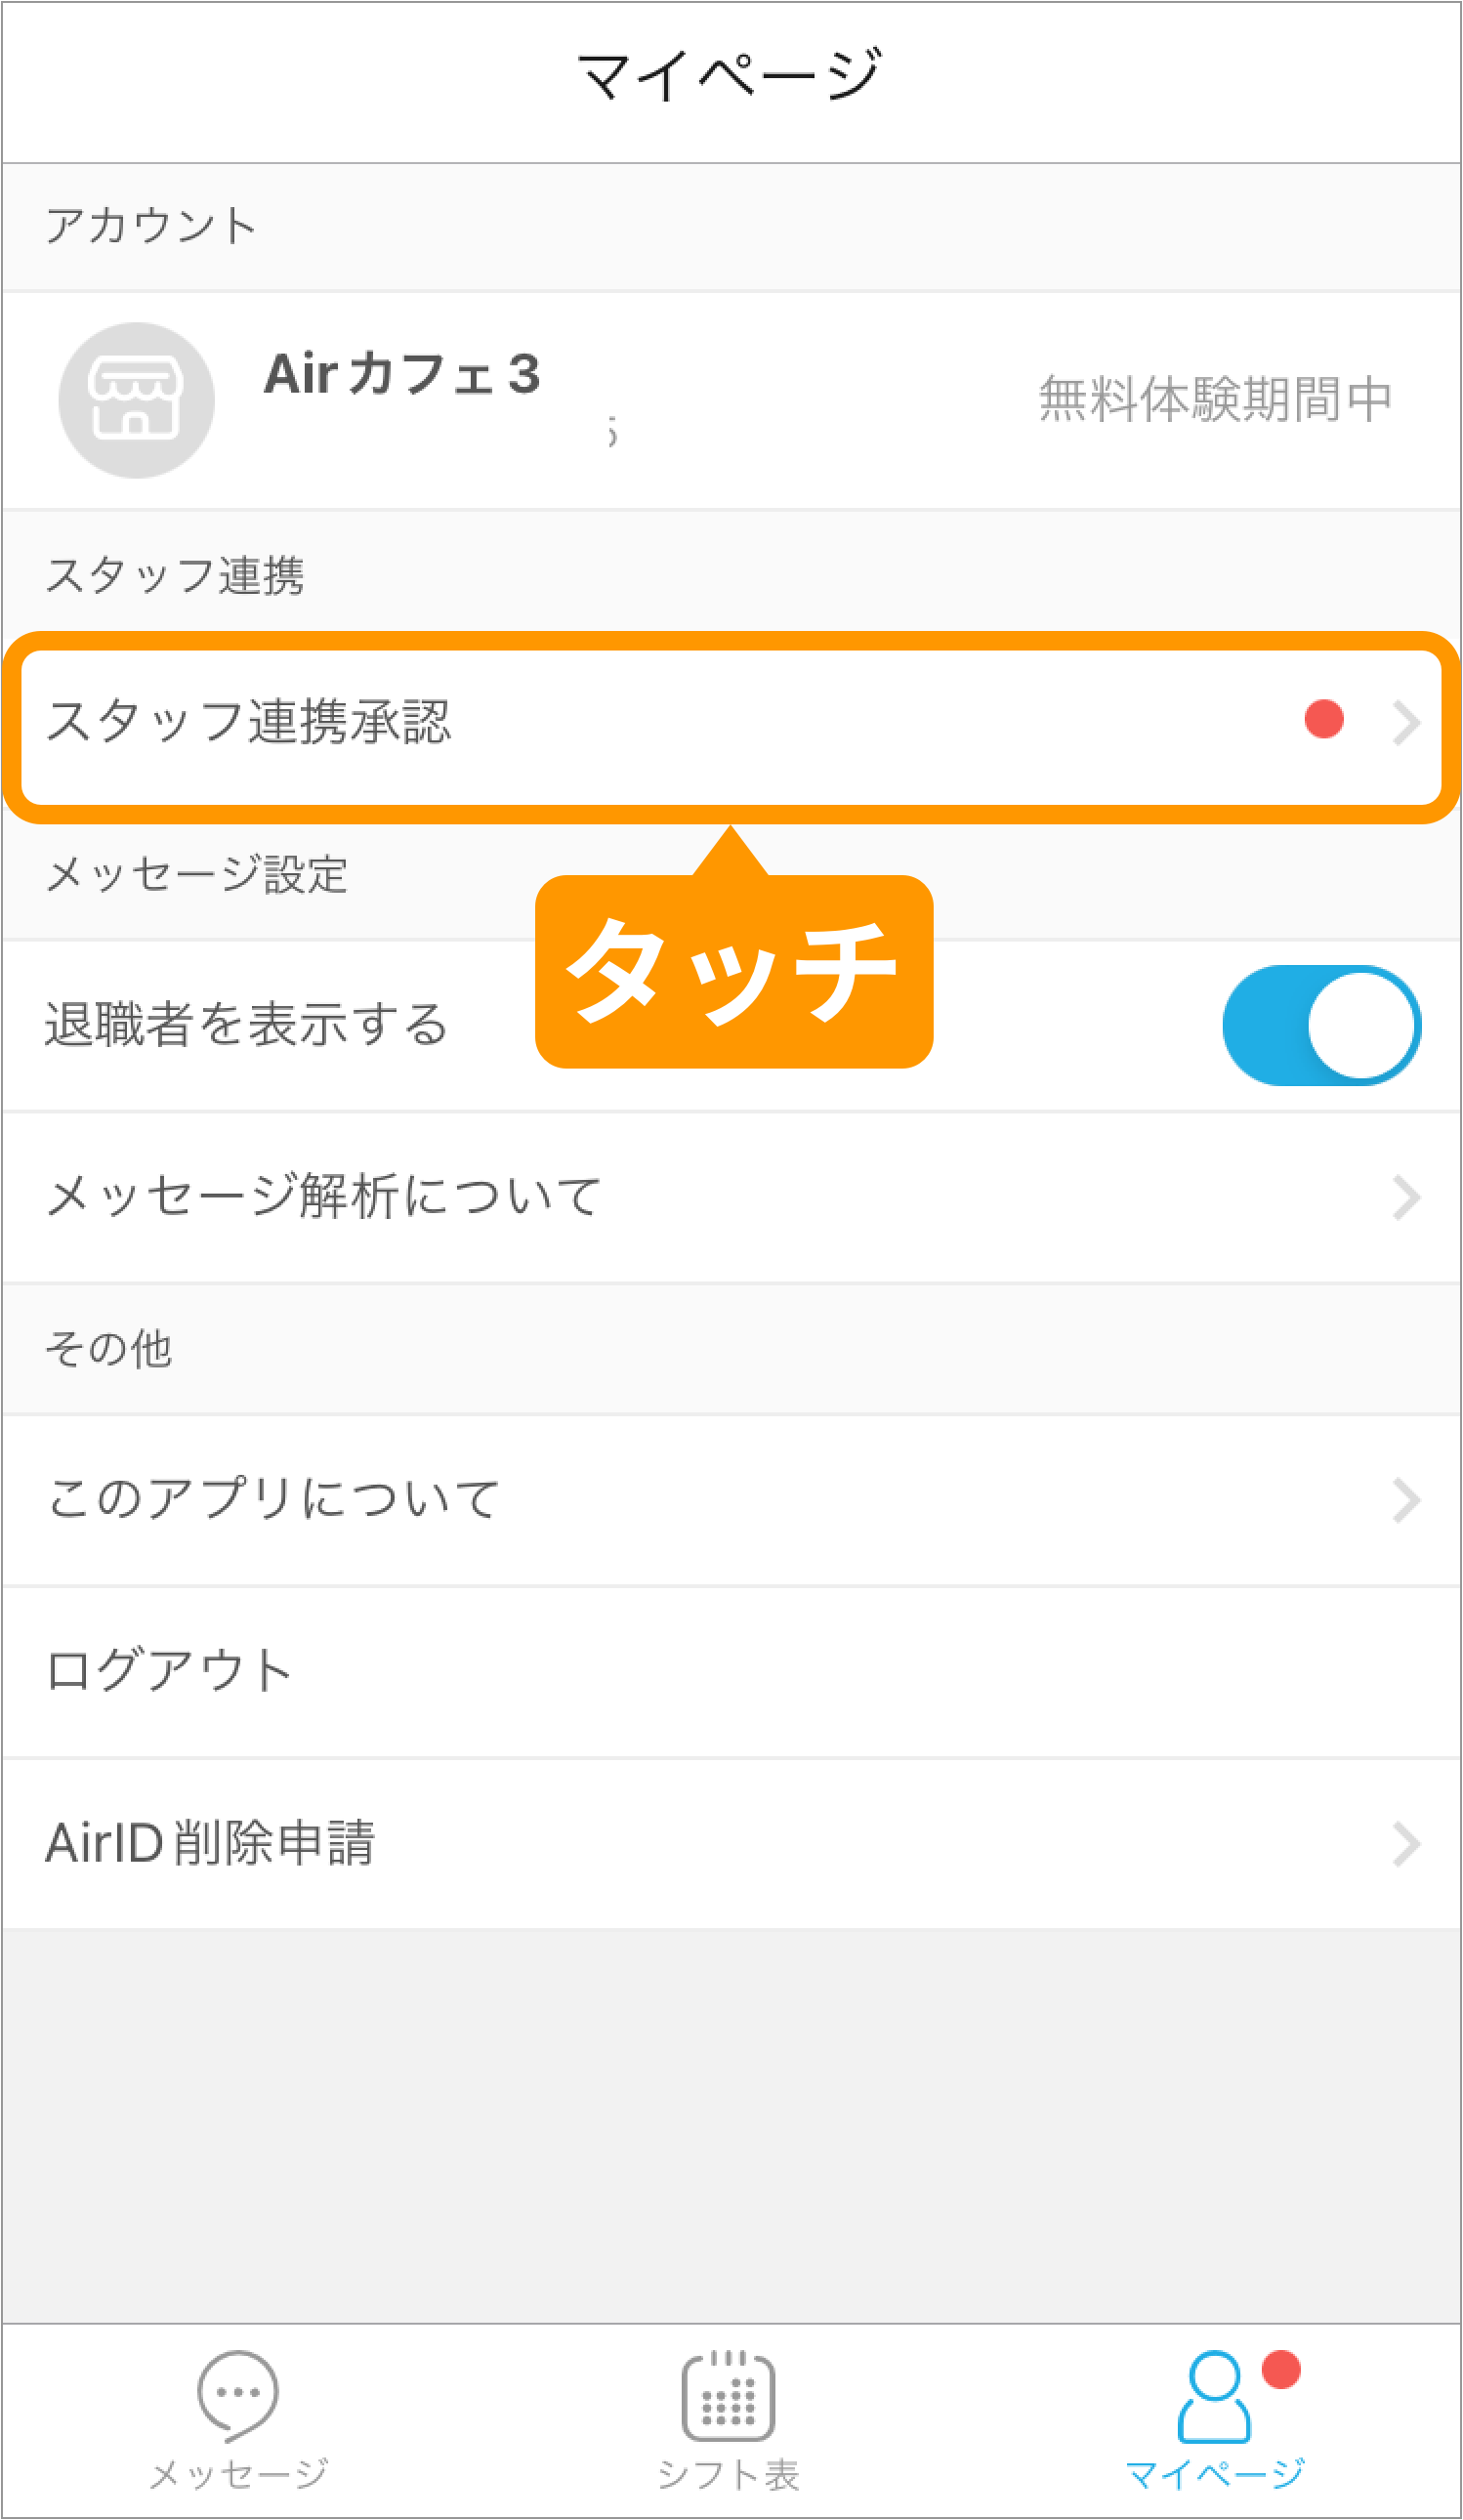This screenshot has width=1463, height=2520.
Task: Switch to the シフト表 tab label
Action: coord(728,2474)
